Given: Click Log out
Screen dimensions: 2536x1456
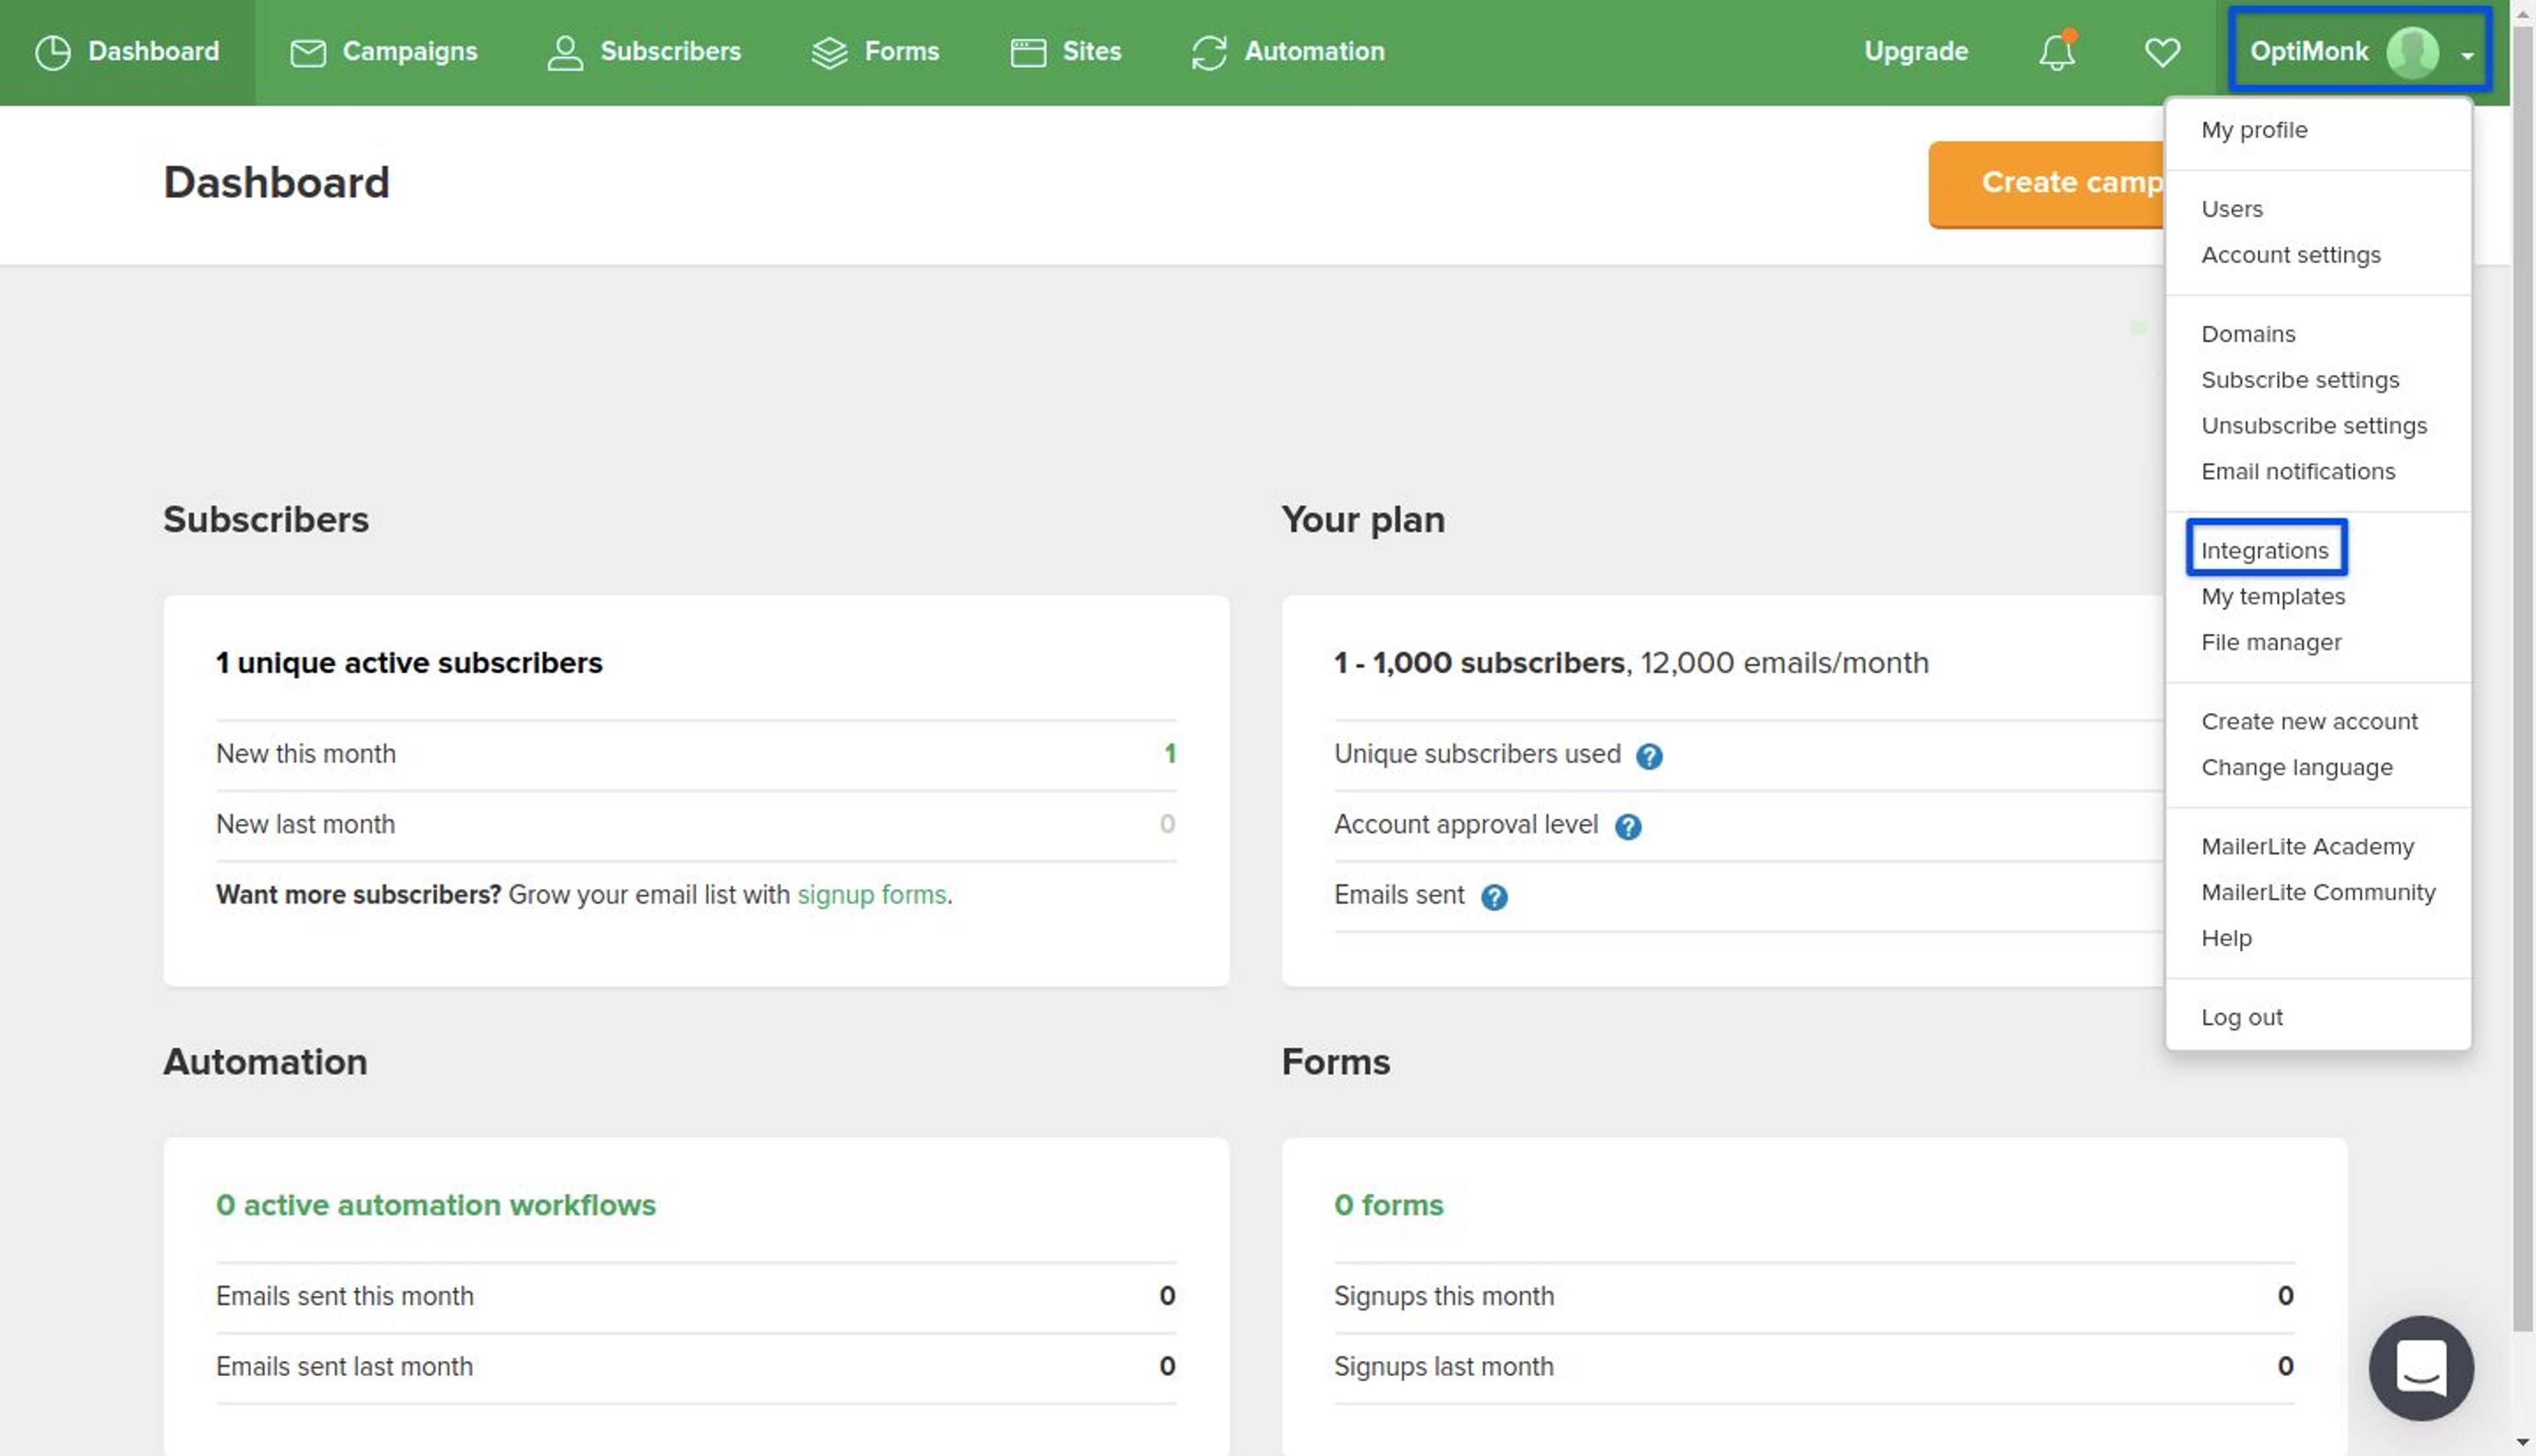Looking at the screenshot, I should coord(2241,1018).
